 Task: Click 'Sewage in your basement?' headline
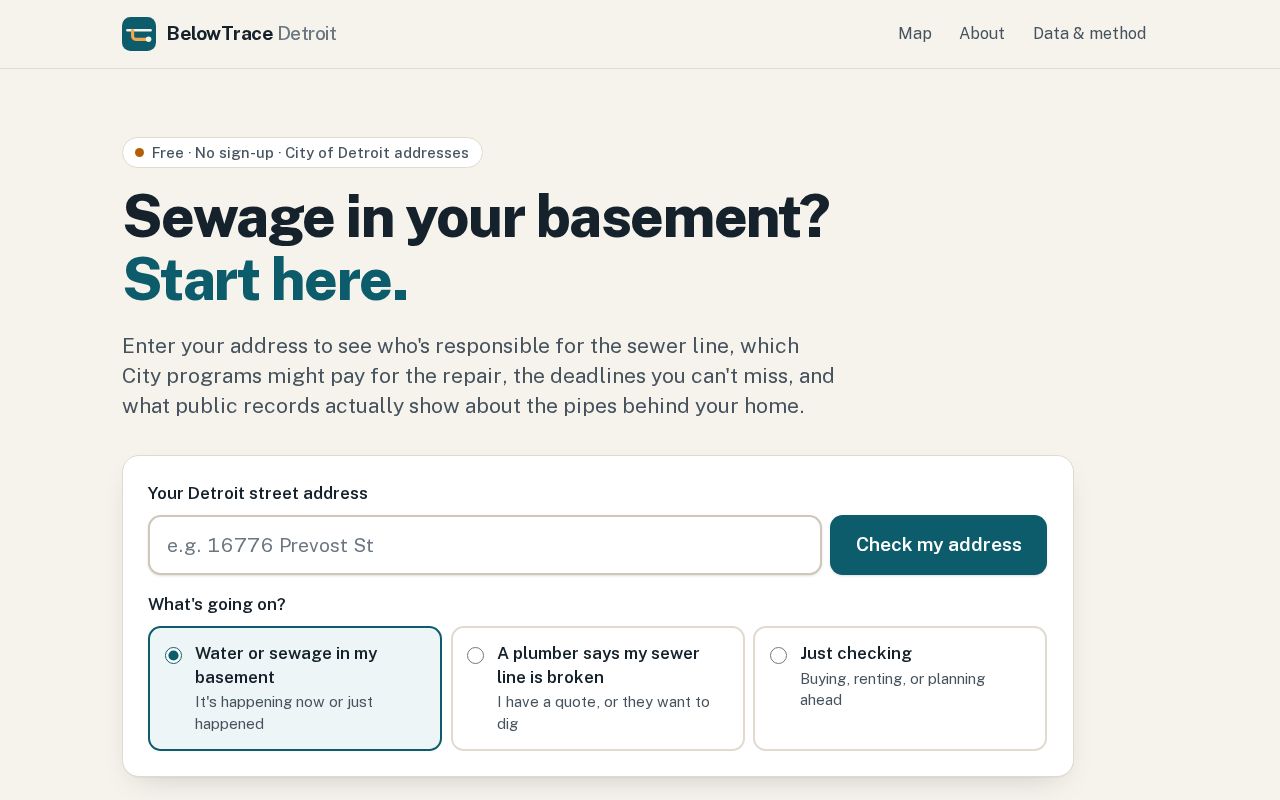[476, 216]
